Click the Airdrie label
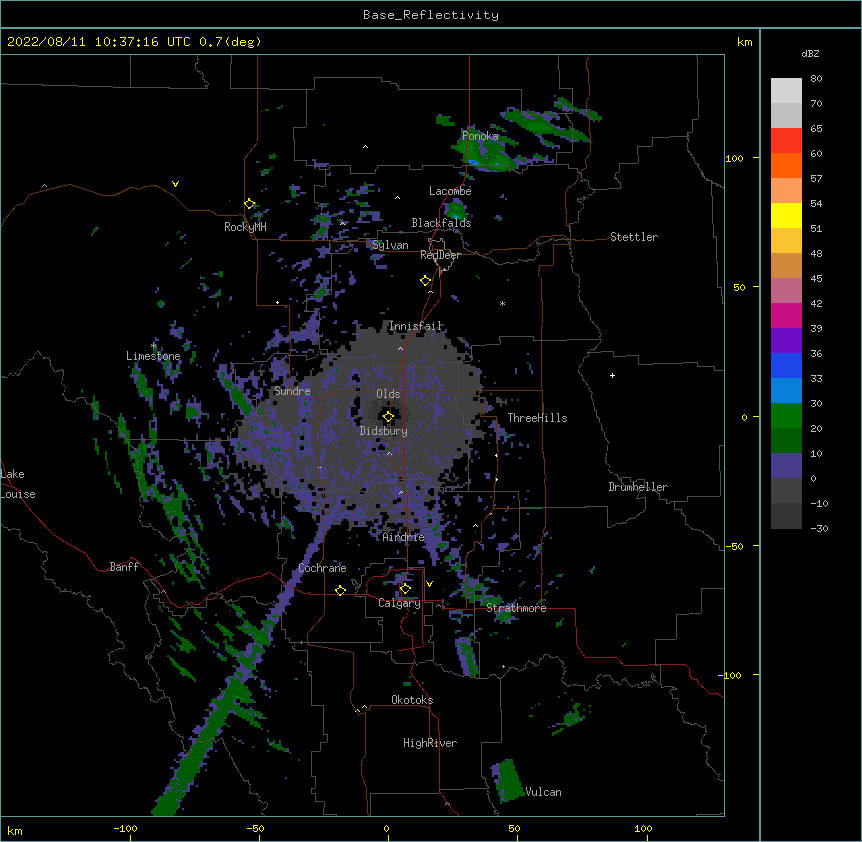Screen dimensions: 862x842 pyautogui.click(x=403, y=537)
